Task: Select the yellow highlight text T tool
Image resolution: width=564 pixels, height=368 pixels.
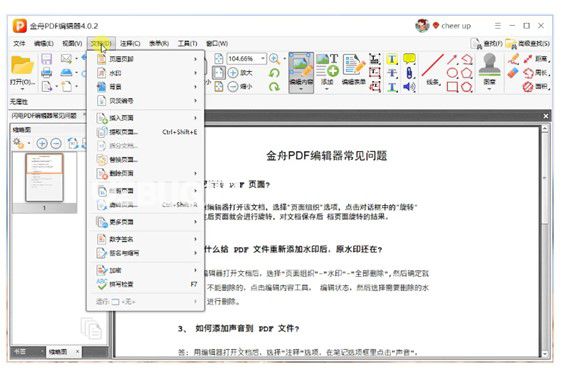Action: [392, 59]
